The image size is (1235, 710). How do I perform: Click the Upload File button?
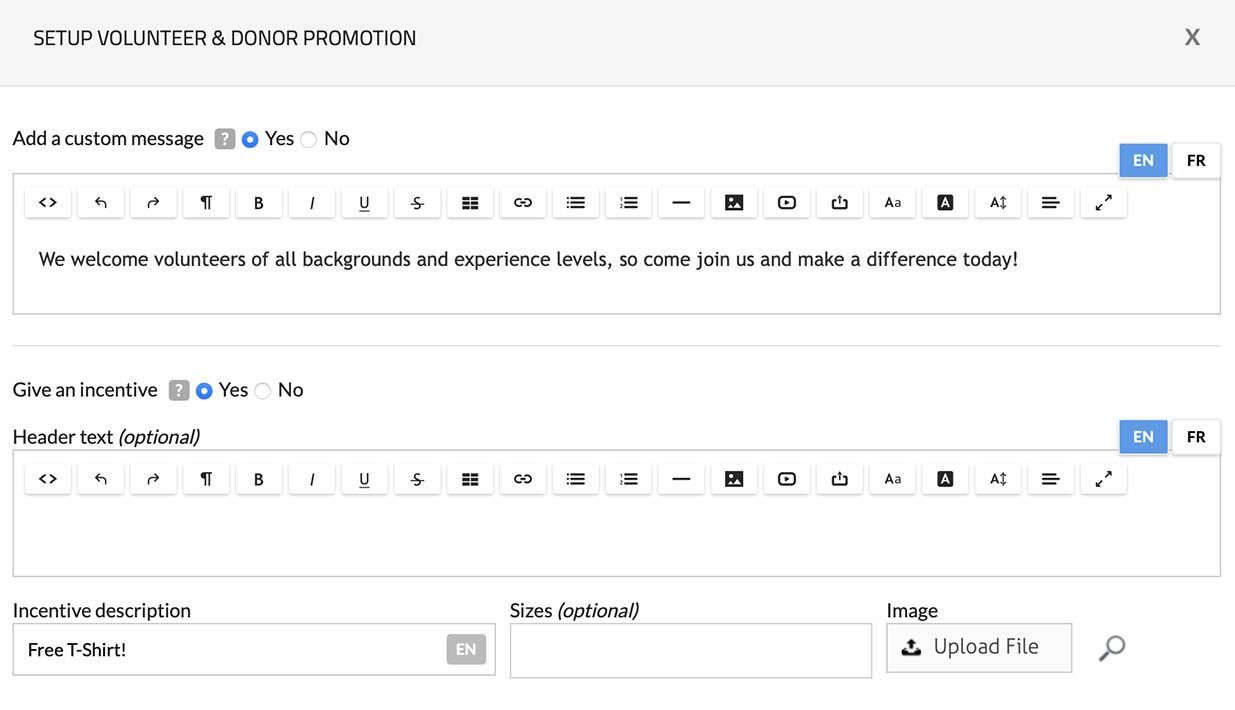coord(979,648)
